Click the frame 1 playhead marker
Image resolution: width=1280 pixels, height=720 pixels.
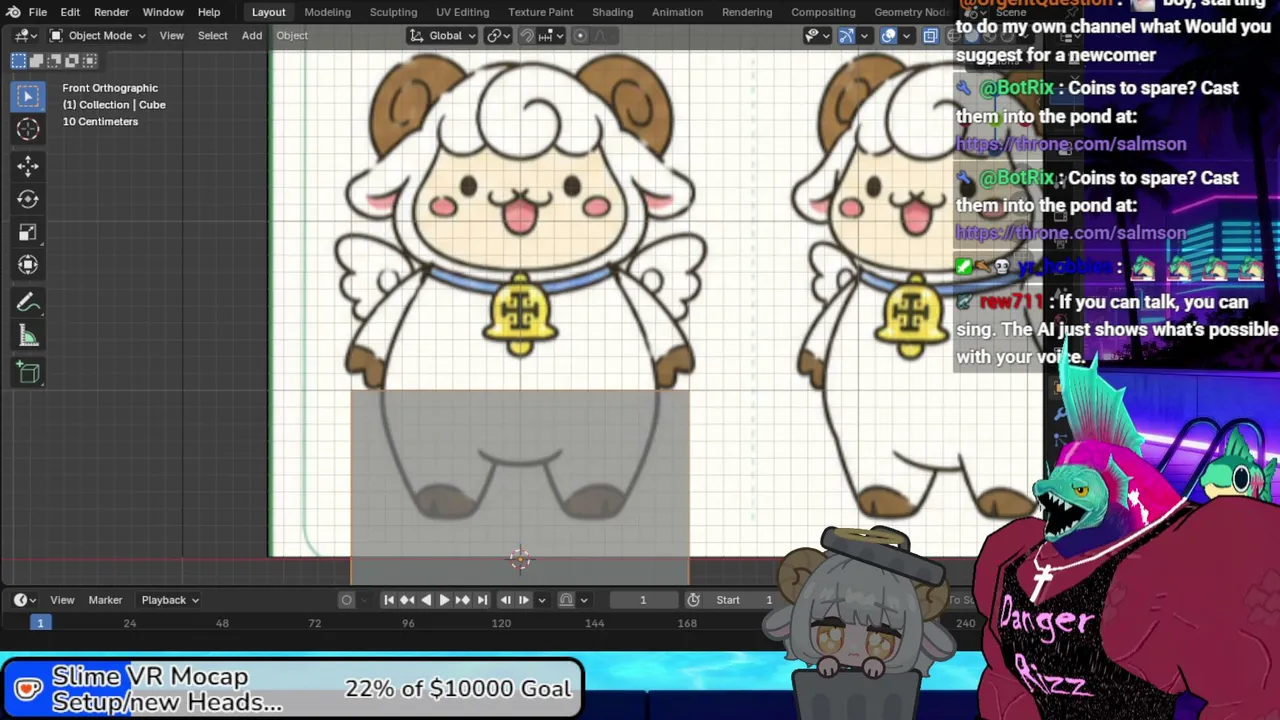click(x=40, y=623)
